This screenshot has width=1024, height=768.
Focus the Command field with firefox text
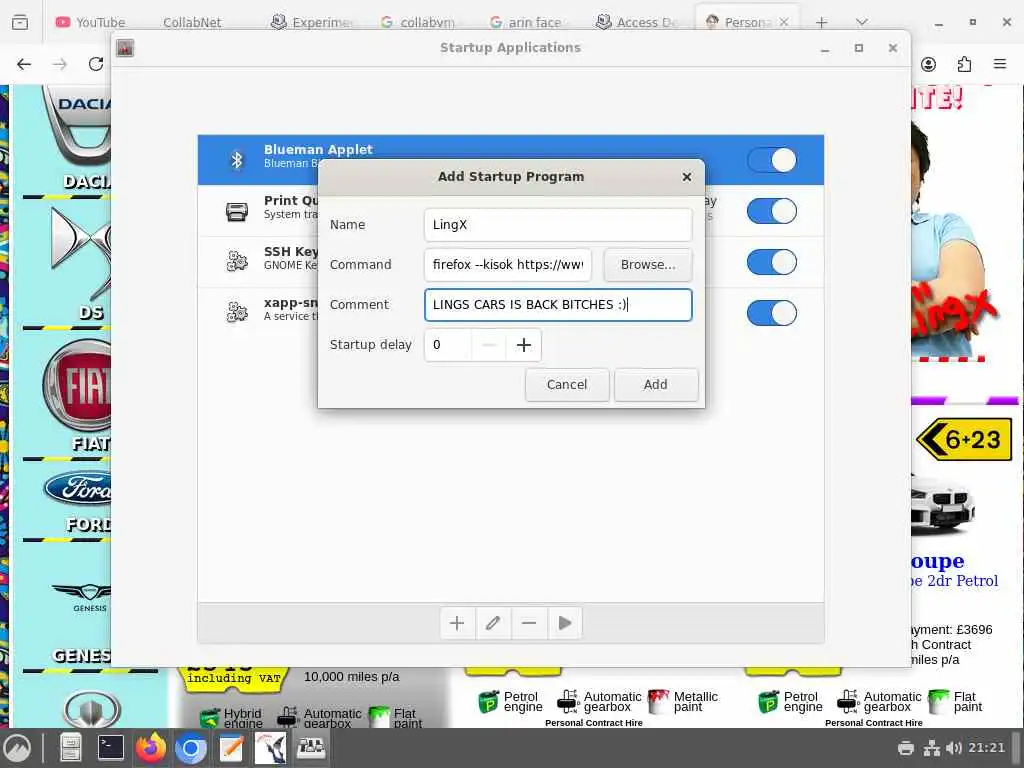click(507, 264)
